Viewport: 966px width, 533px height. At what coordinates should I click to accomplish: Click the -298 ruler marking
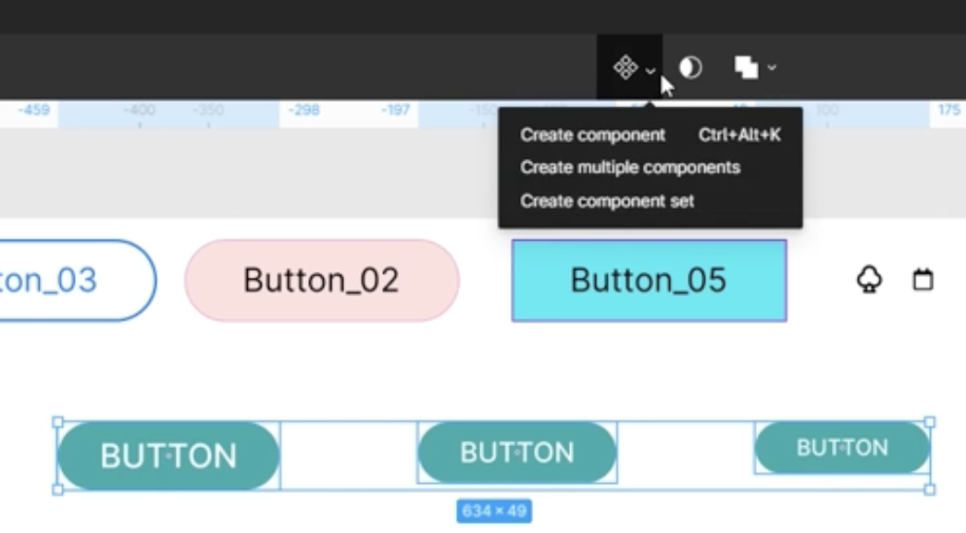[304, 110]
